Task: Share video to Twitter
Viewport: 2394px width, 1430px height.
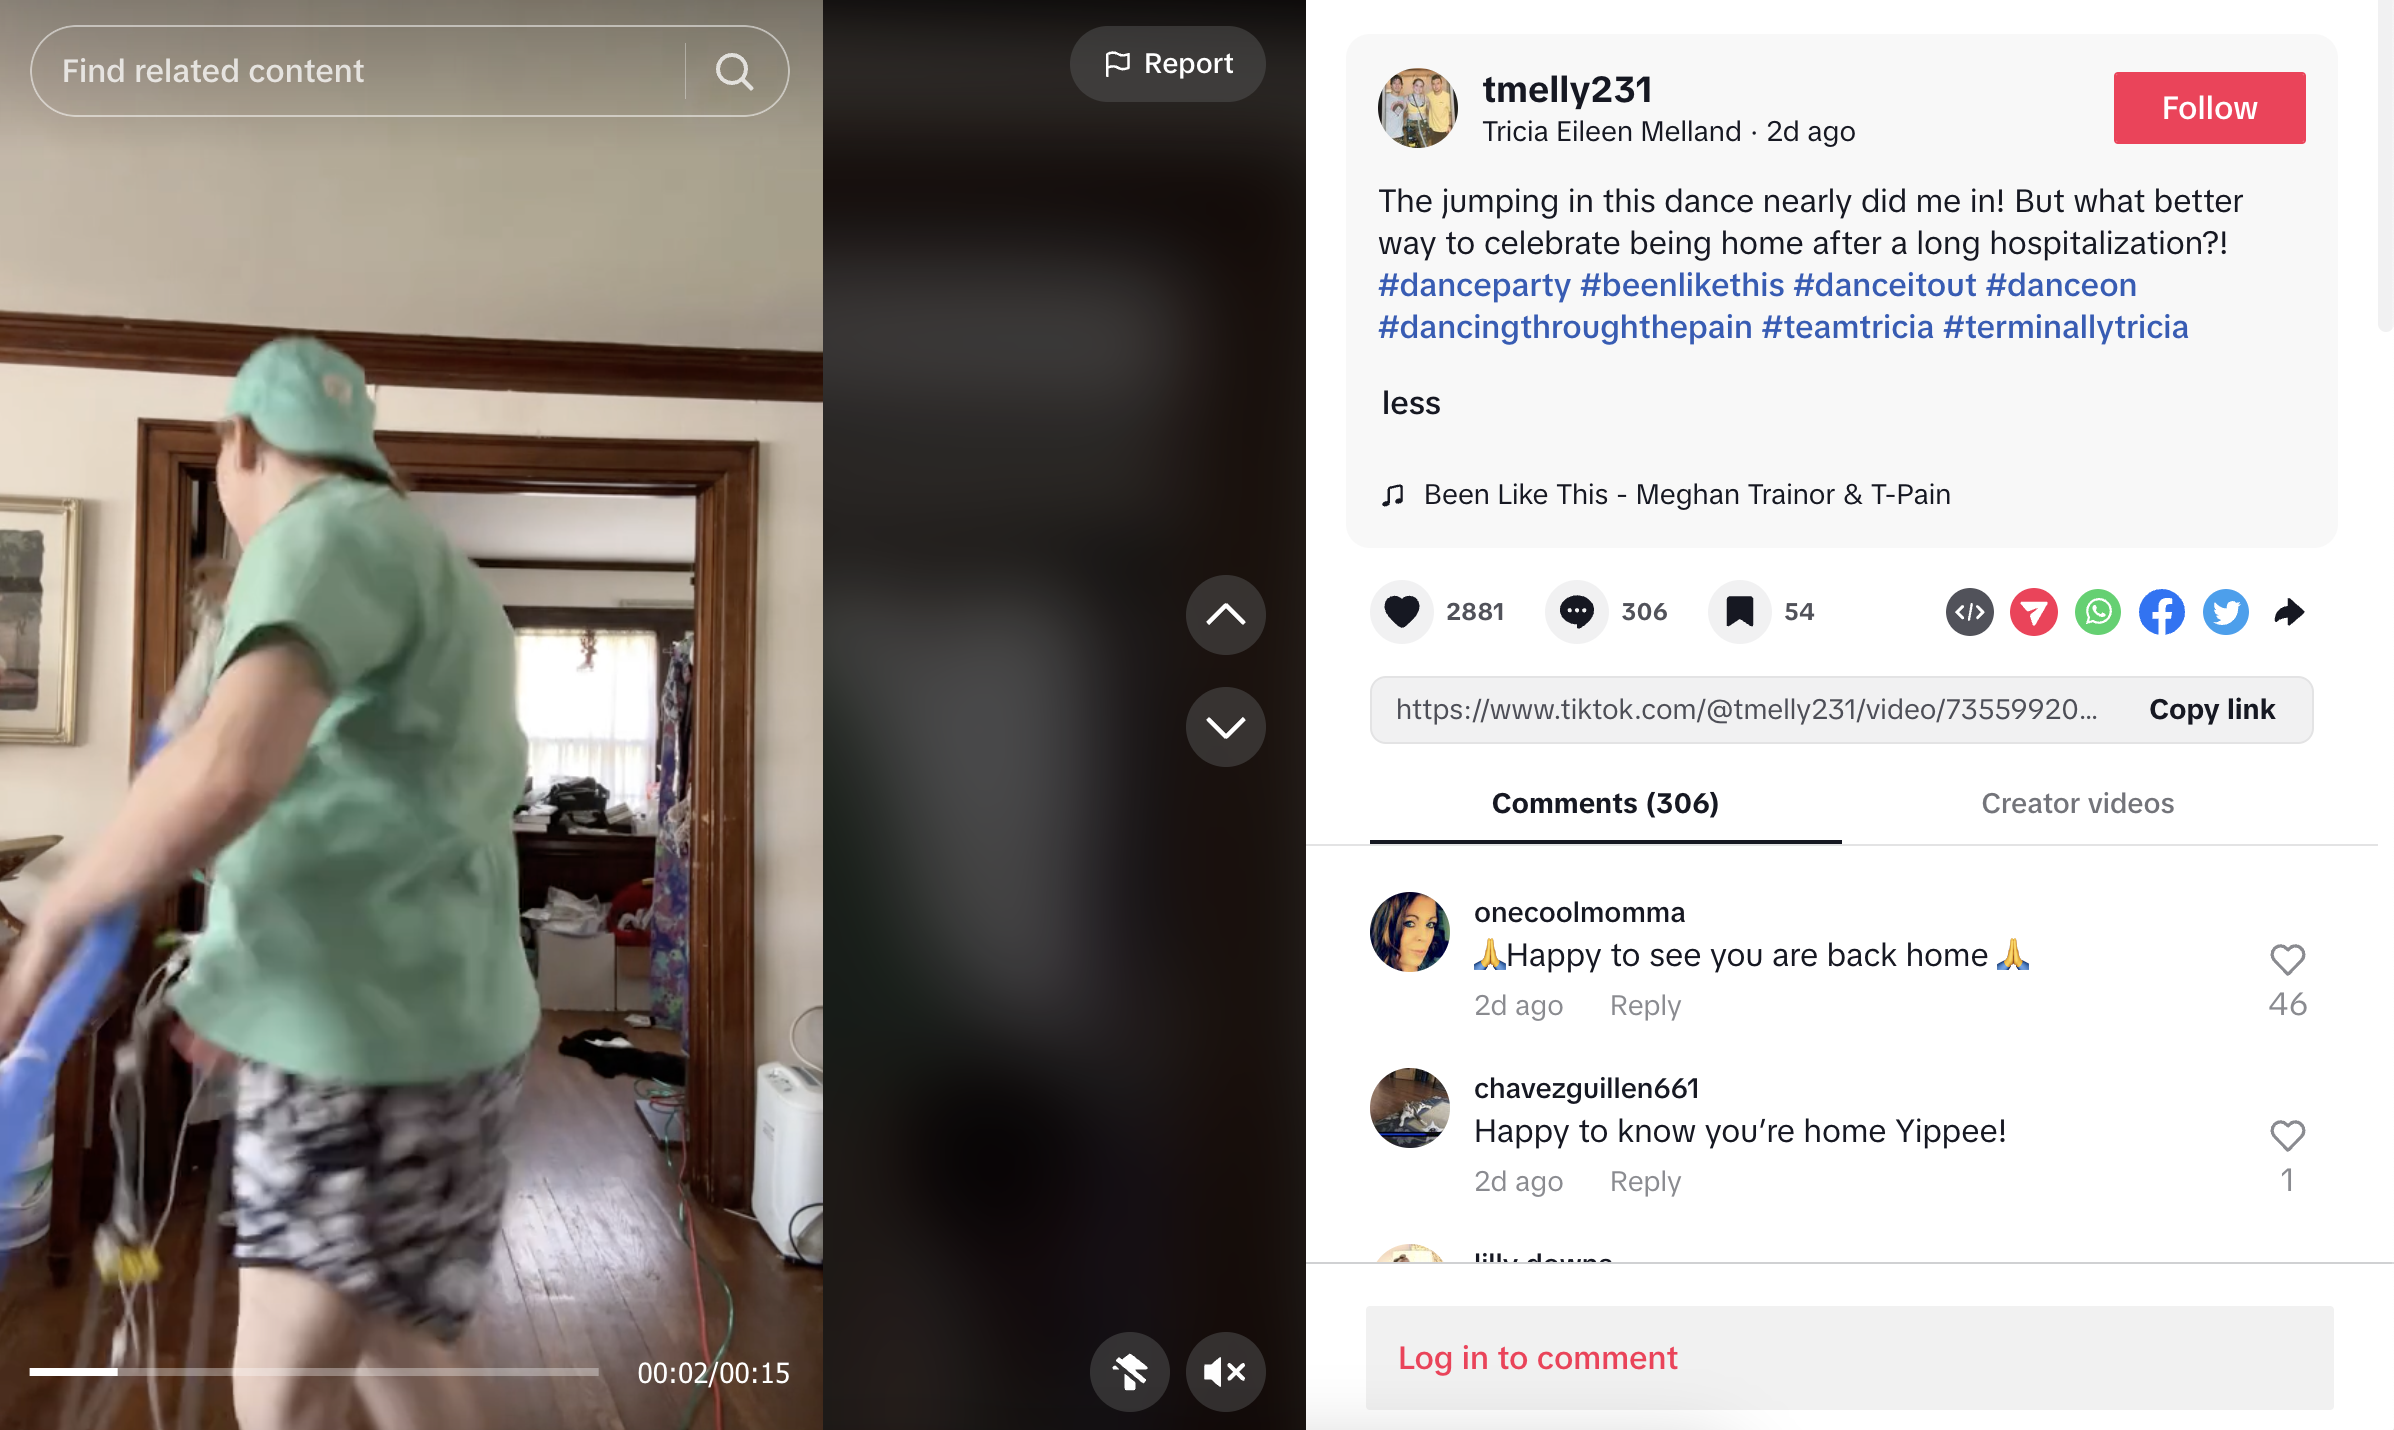Action: [2225, 612]
